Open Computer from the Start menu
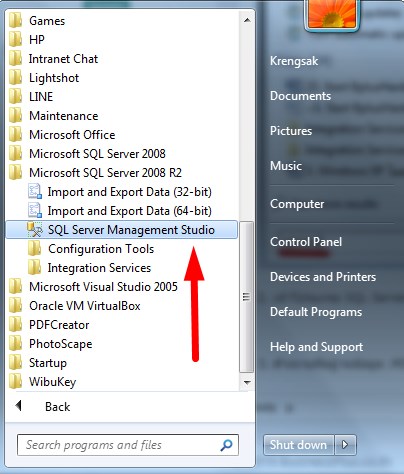 coord(297,204)
